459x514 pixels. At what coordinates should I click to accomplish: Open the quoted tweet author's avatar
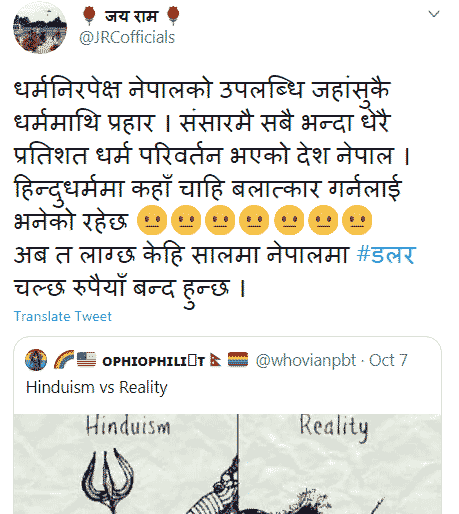tap(36, 360)
